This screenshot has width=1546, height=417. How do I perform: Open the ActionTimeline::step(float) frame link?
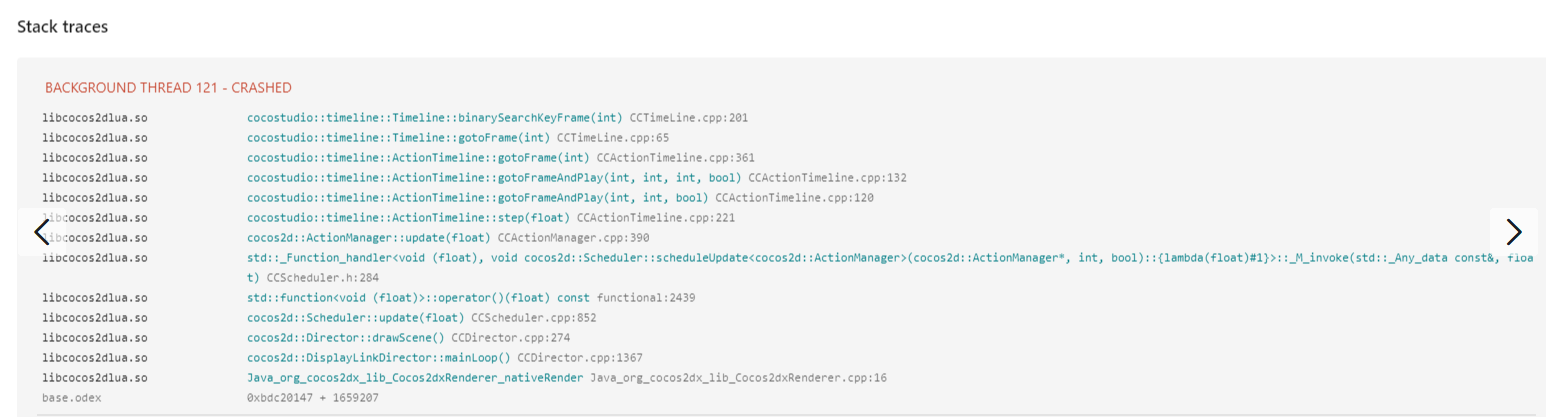coord(408,218)
